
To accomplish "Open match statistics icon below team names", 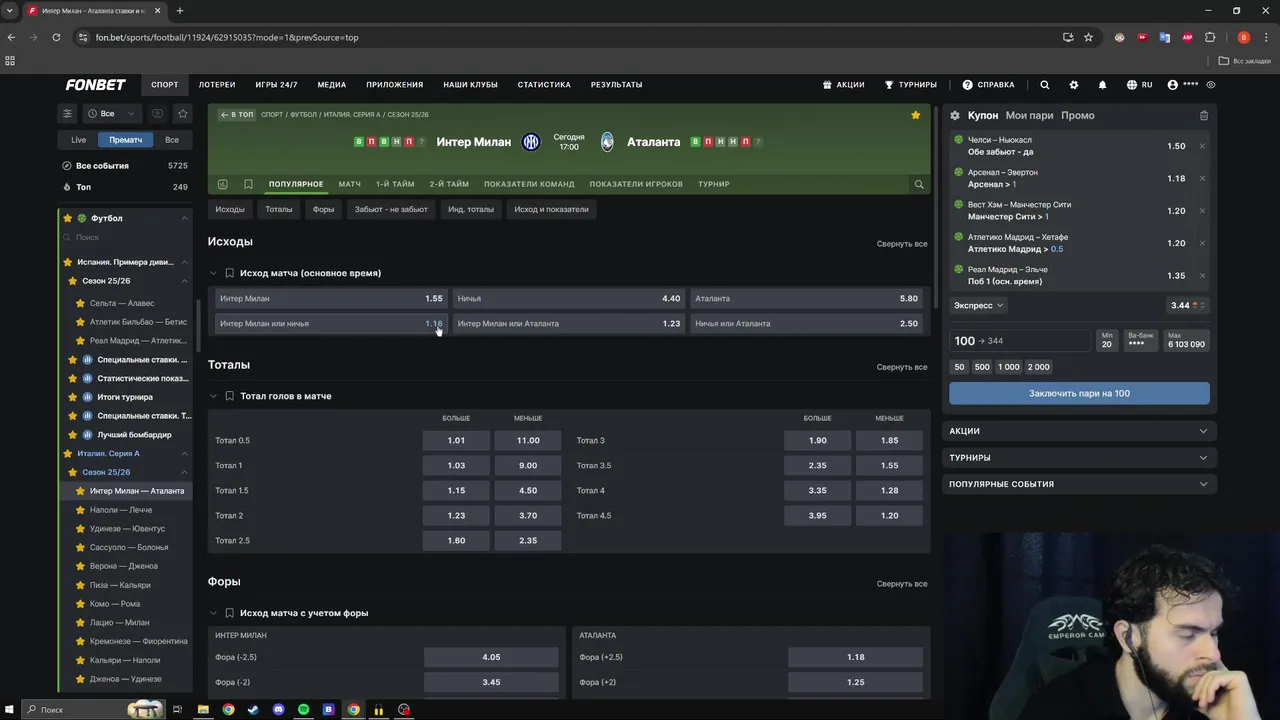I will point(222,184).
